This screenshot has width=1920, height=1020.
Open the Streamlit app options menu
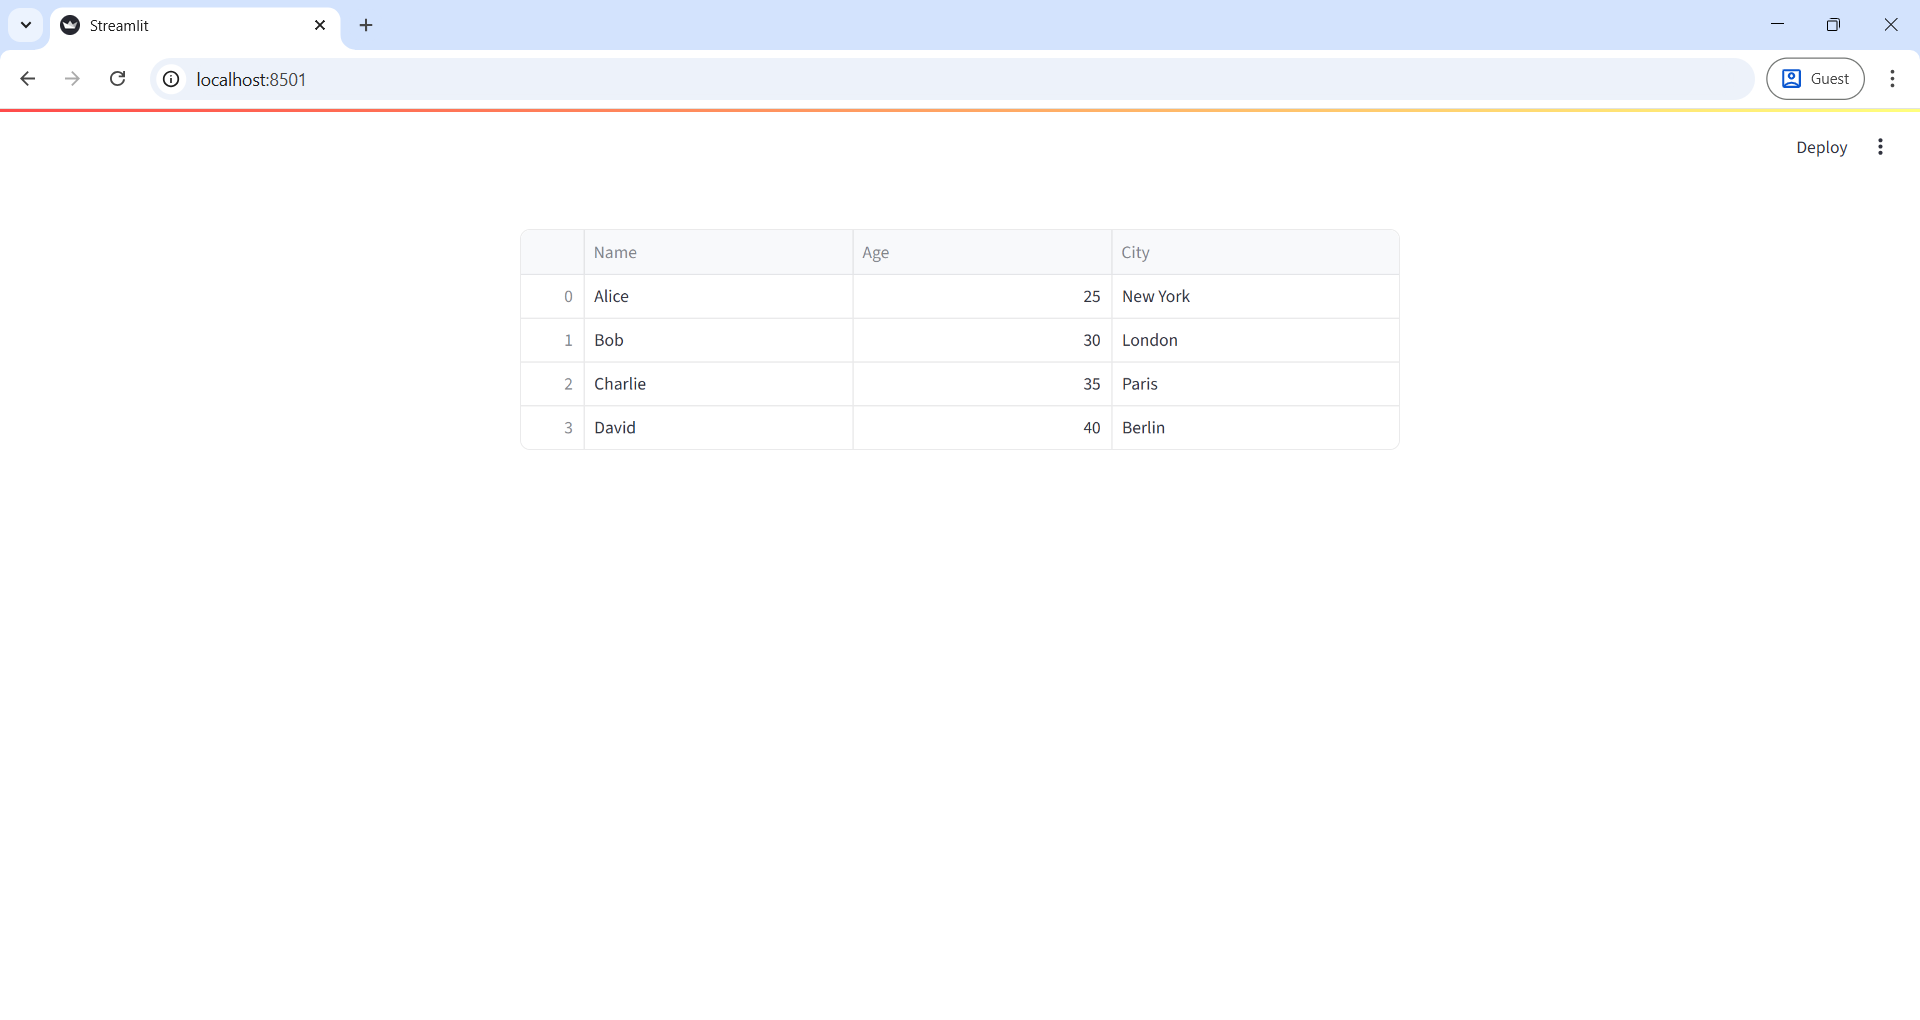(1880, 147)
